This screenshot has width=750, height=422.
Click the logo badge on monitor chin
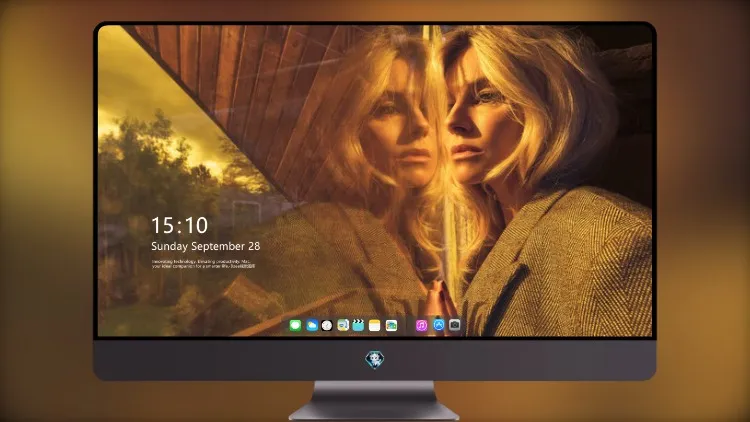pyautogui.click(x=375, y=360)
